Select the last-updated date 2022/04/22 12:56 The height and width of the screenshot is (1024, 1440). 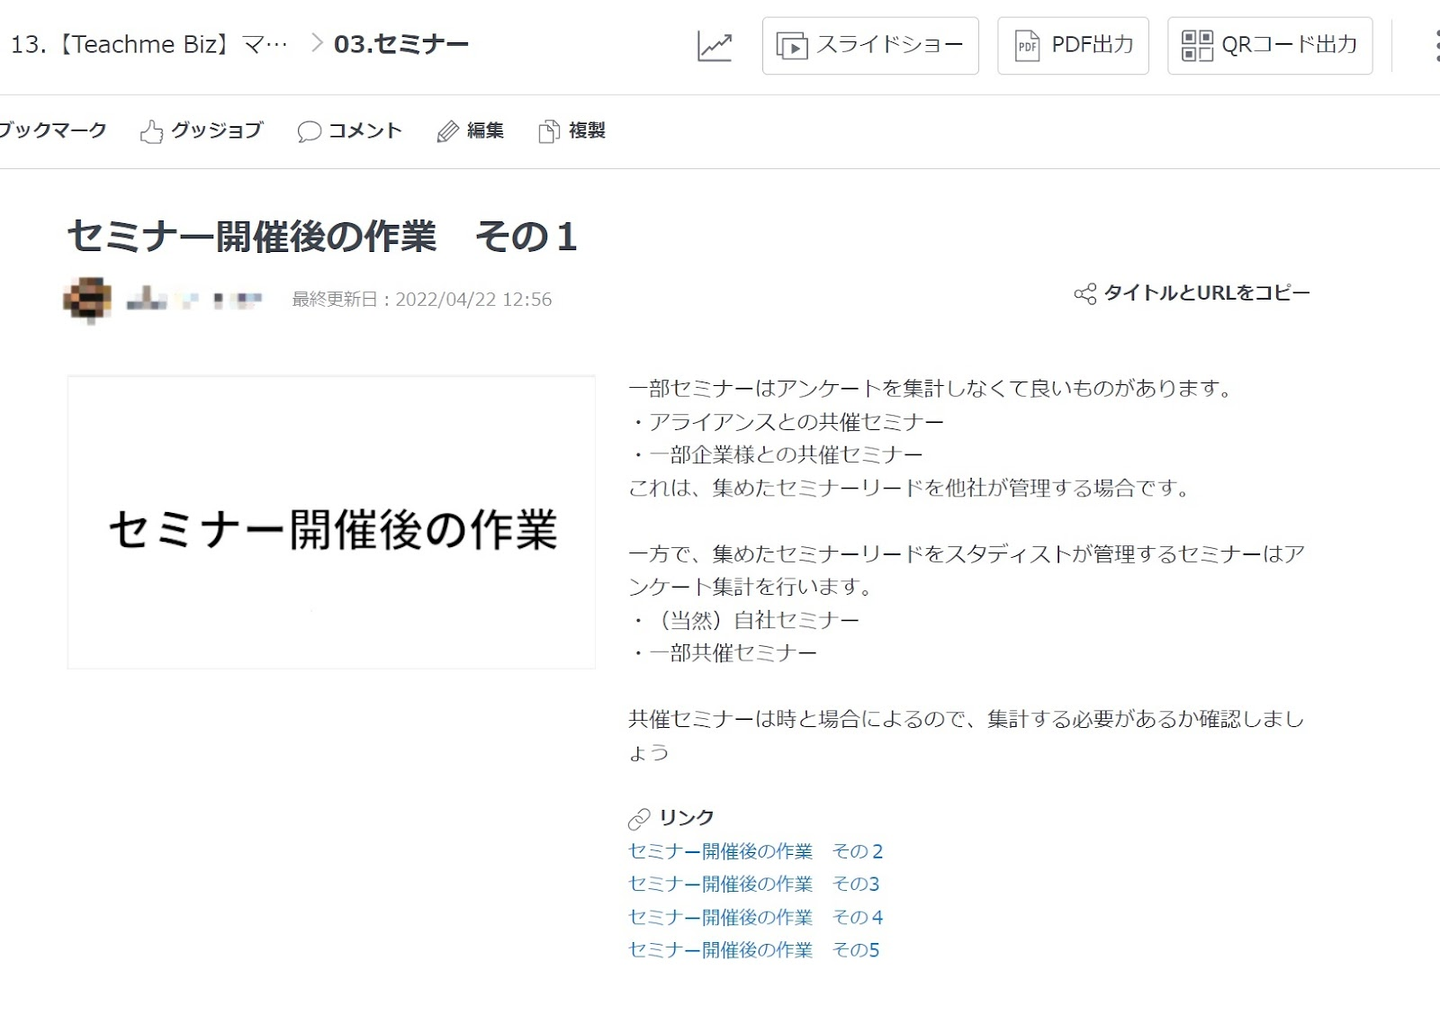[x=473, y=300]
